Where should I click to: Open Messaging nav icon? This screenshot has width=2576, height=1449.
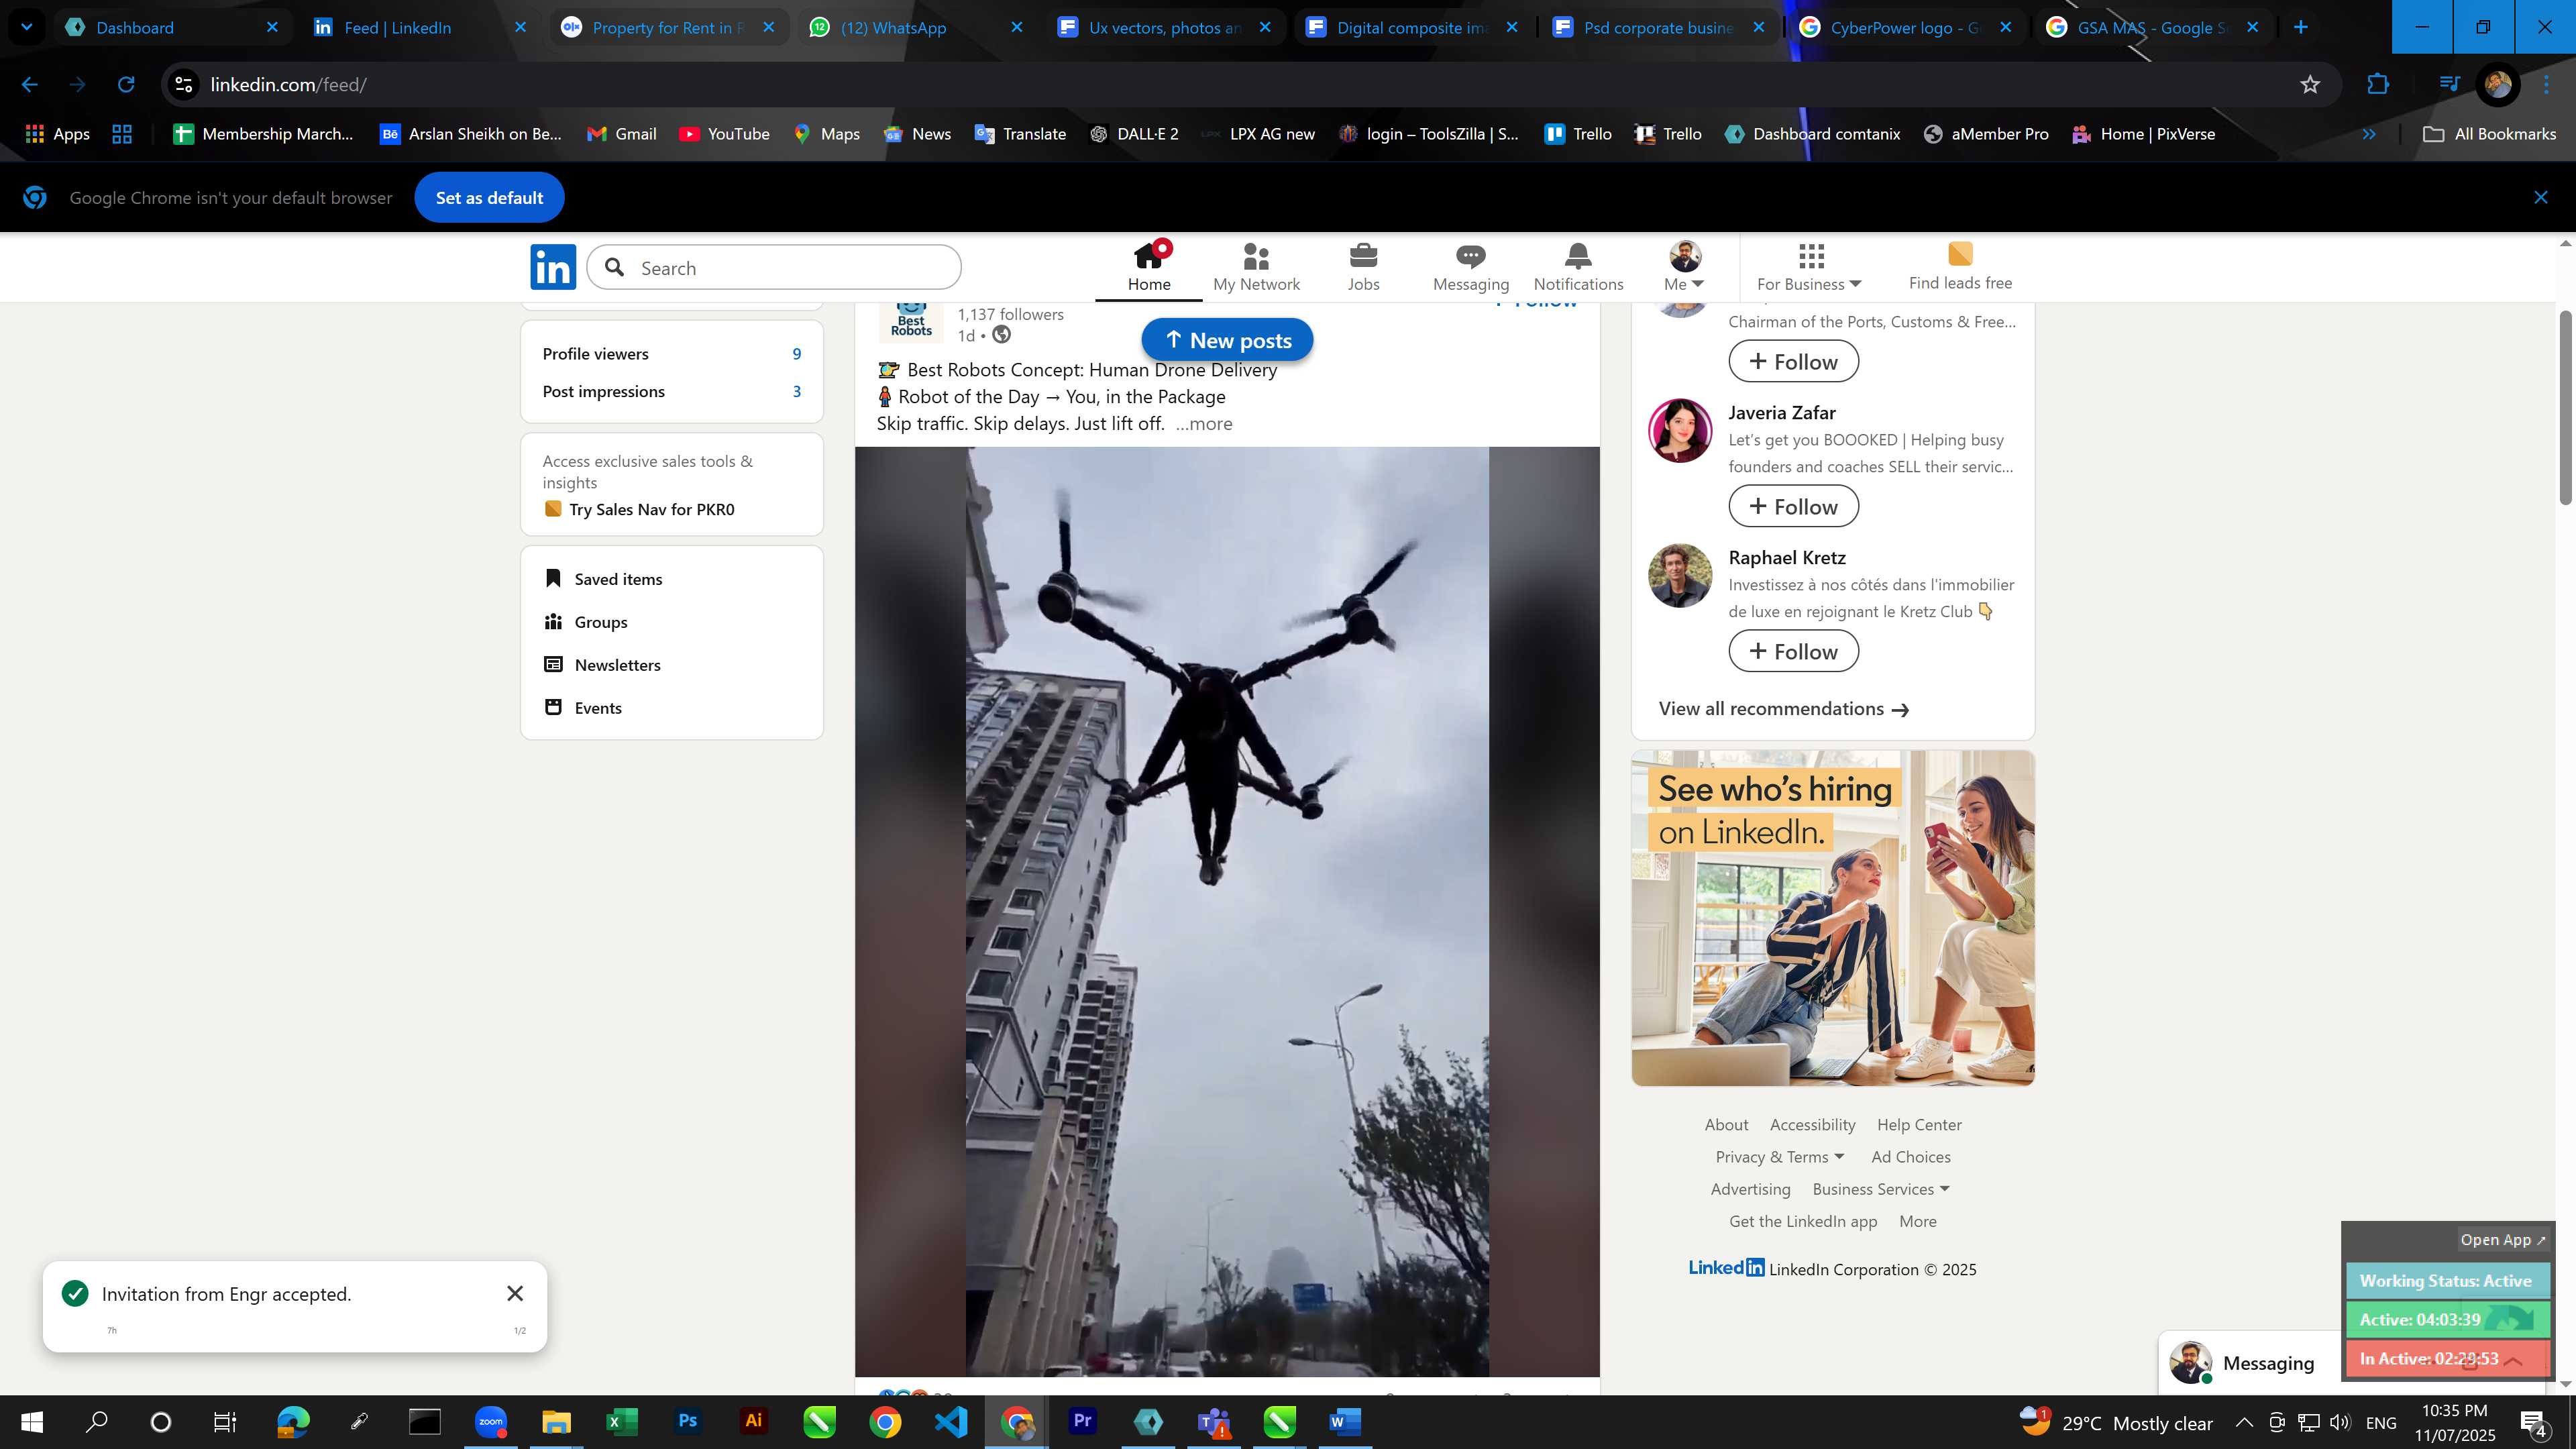[1470, 267]
